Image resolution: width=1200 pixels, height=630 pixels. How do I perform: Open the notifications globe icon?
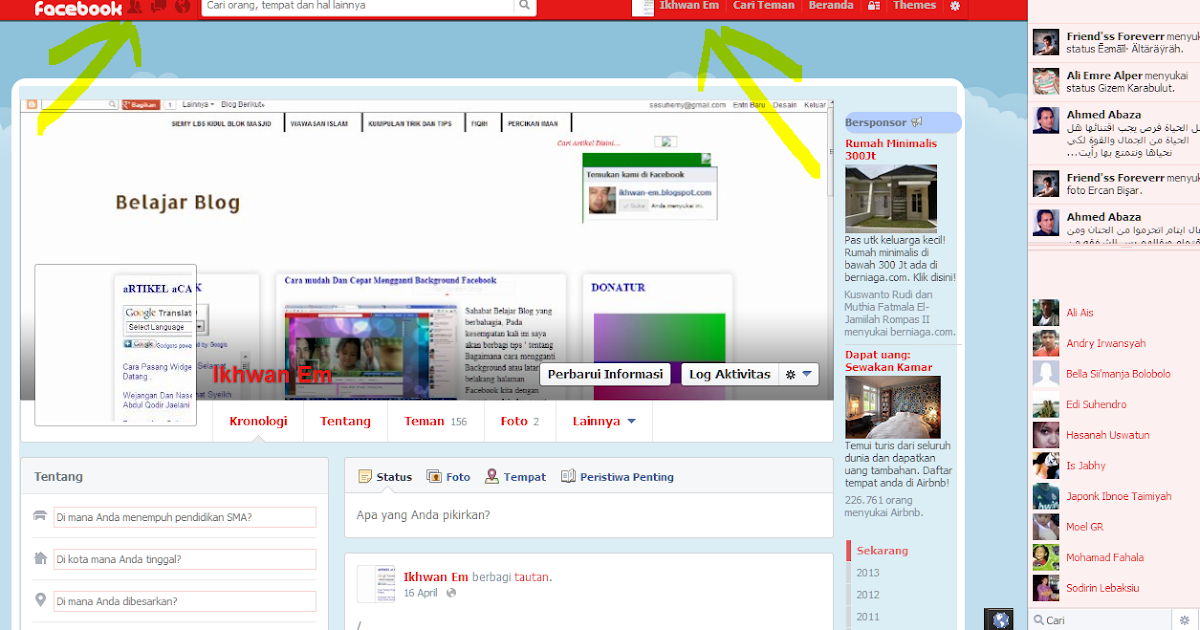(x=182, y=7)
